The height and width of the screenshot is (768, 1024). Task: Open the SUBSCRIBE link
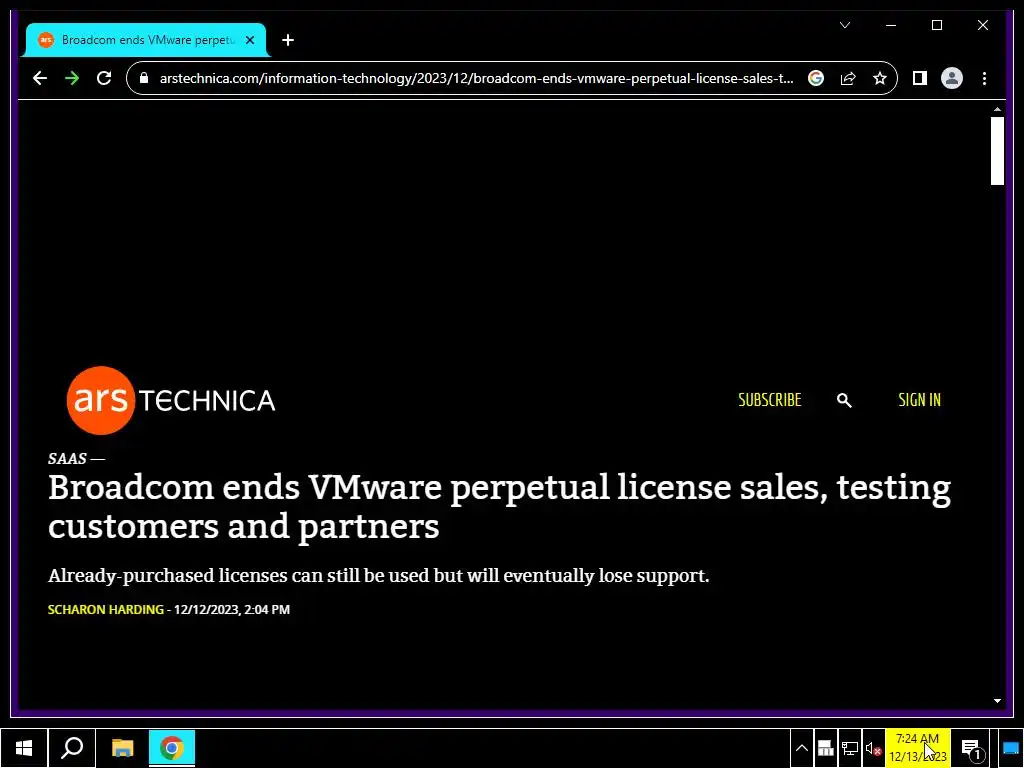[769, 400]
